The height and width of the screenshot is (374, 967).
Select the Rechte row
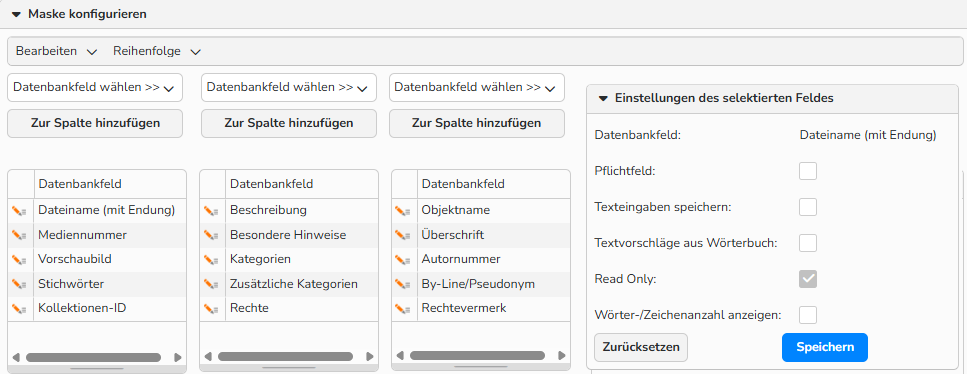(289, 309)
